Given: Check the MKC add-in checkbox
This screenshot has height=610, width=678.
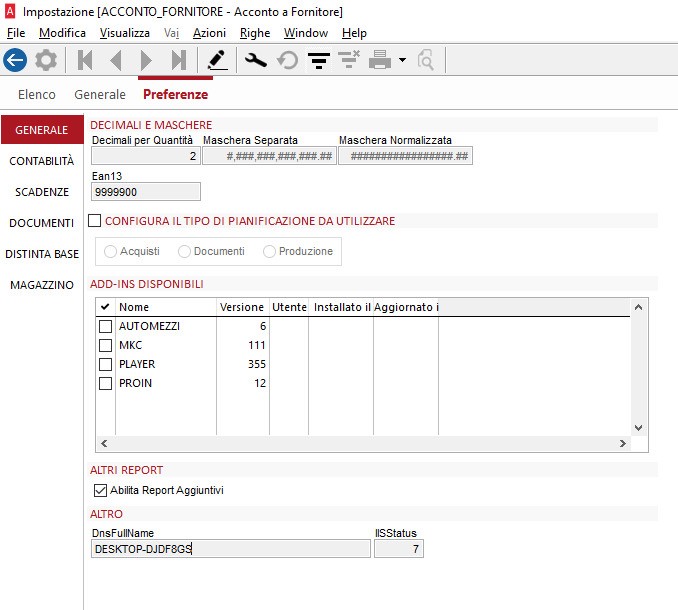Looking at the screenshot, I should coord(106,345).
